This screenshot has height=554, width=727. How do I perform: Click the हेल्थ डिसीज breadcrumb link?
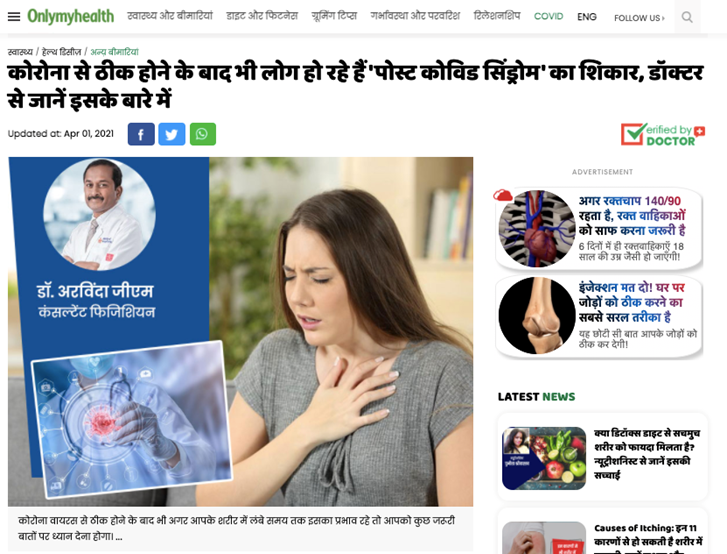(x=61, y=52)
